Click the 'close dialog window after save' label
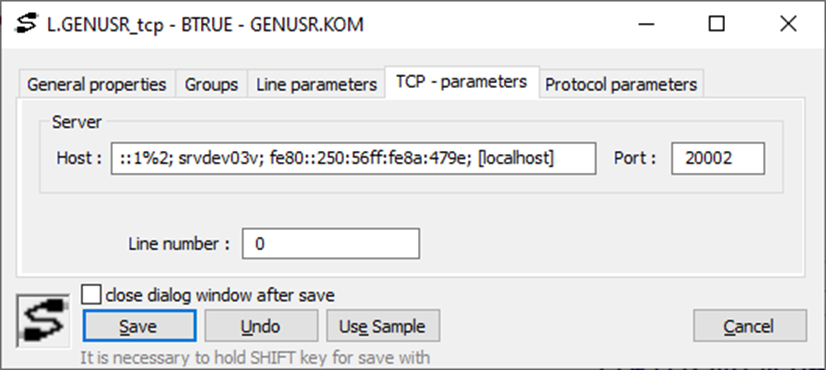This screenshot has width=826, height=370. pyautogui.click(x=220, y=295)
